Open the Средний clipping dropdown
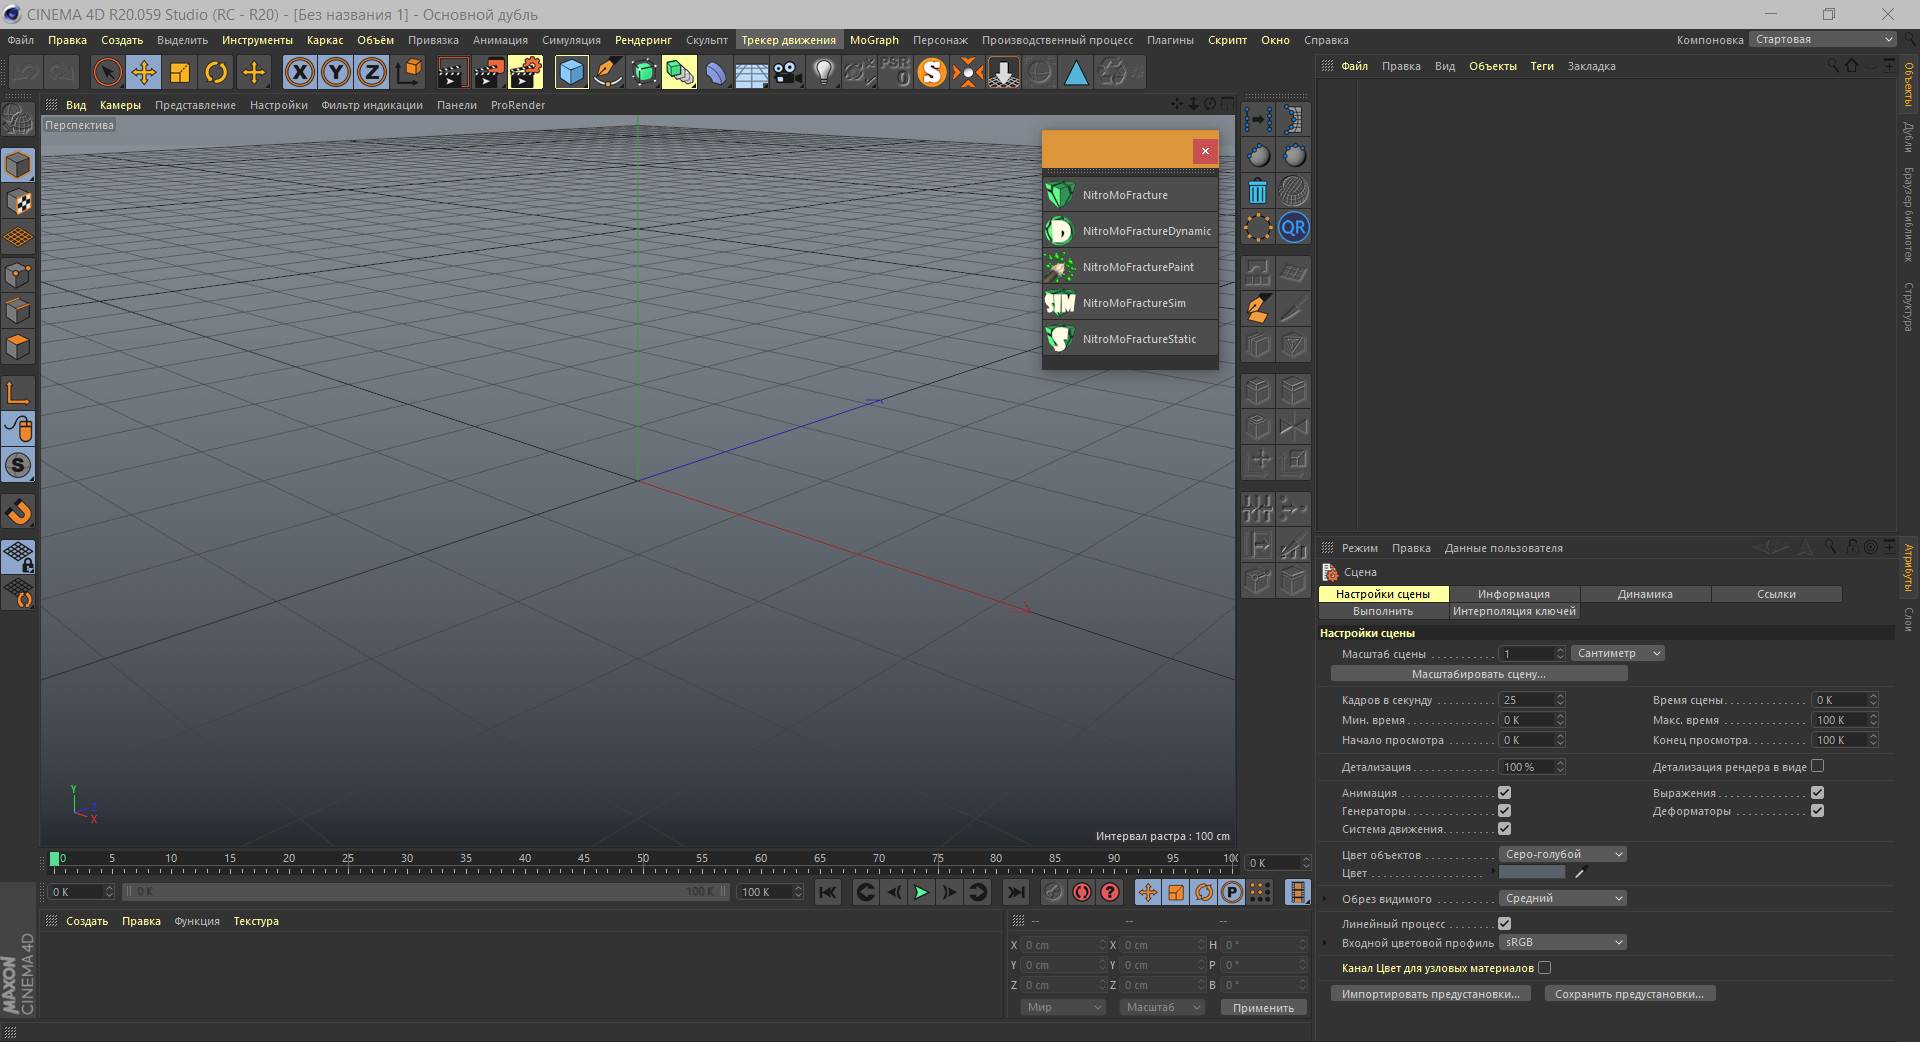Image resolution: width=1920 pixels, height=1042 pixels. pos(1562,898)
